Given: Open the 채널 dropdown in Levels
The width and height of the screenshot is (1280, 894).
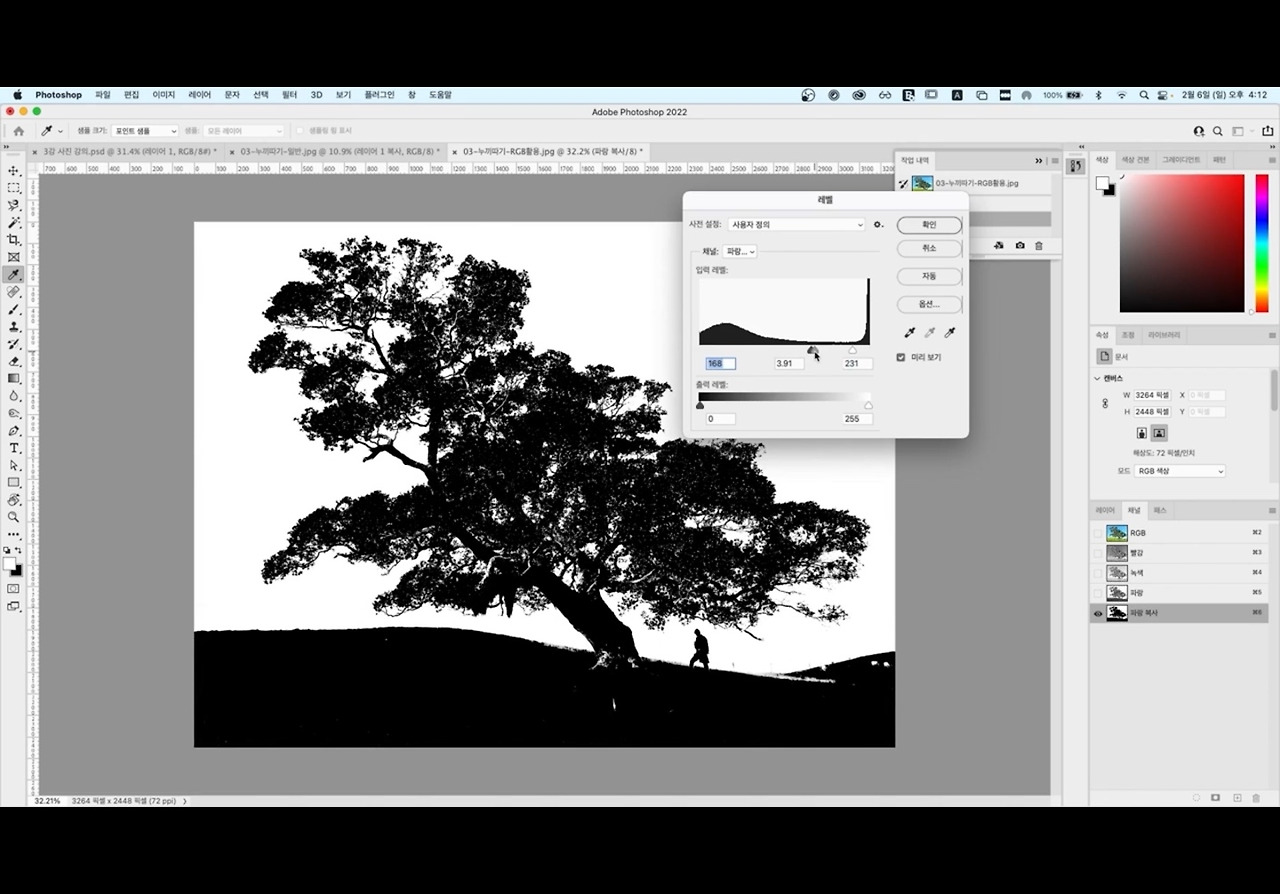Looking at the screenshot, I should coord(740,251).
